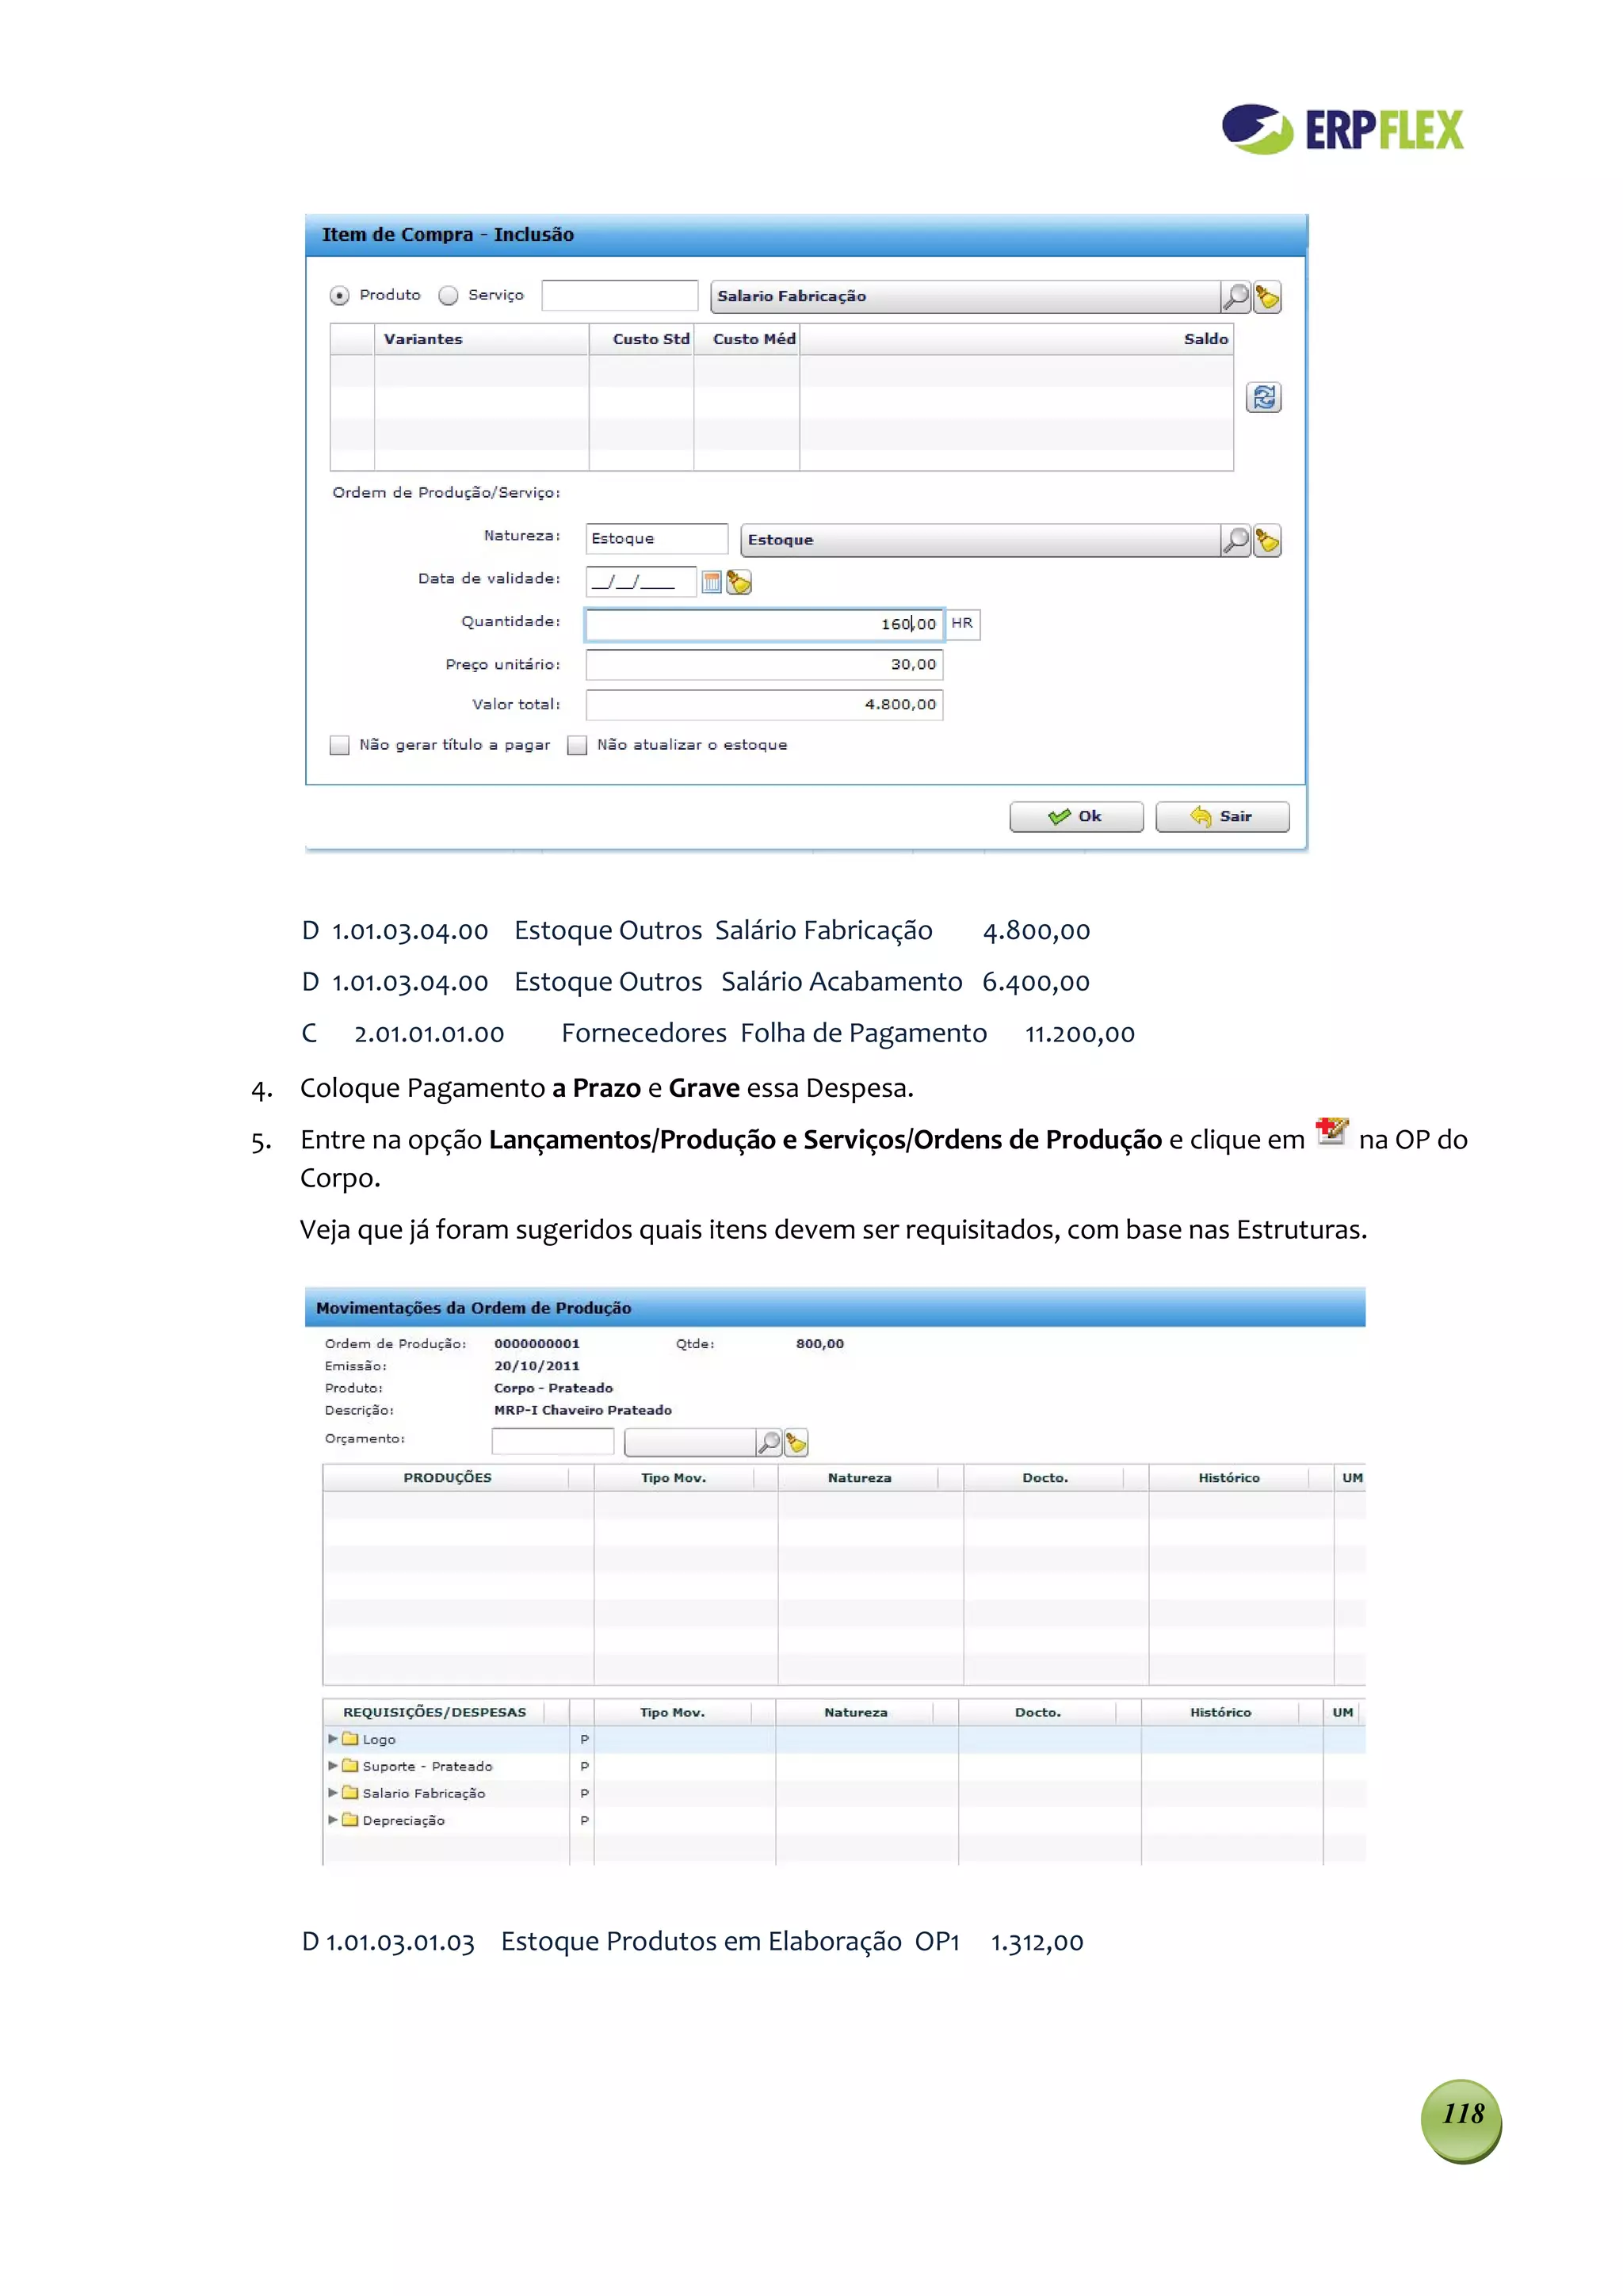Enable Não atualizar o estoque checkbox

[577, 746]
